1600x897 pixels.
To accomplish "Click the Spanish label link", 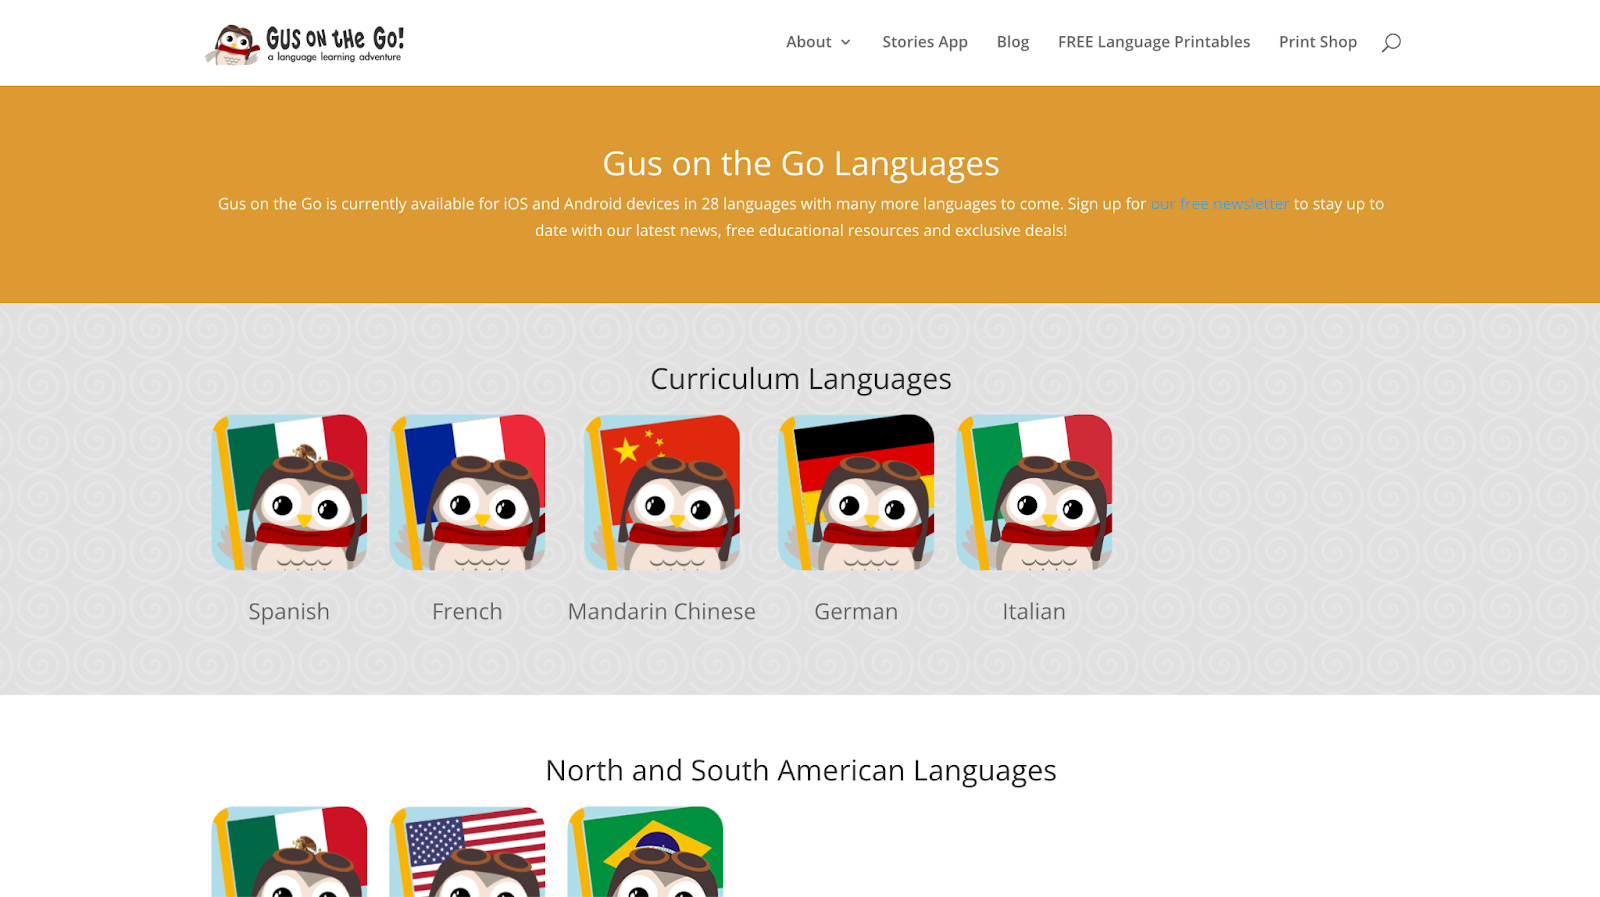I will pyautogui.click(x=289, y=611).
